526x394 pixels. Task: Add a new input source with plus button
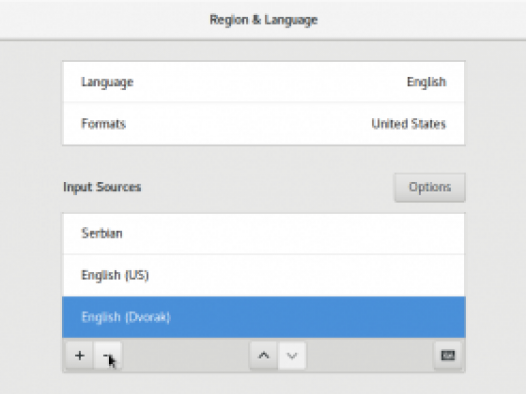tap(80, 355)
